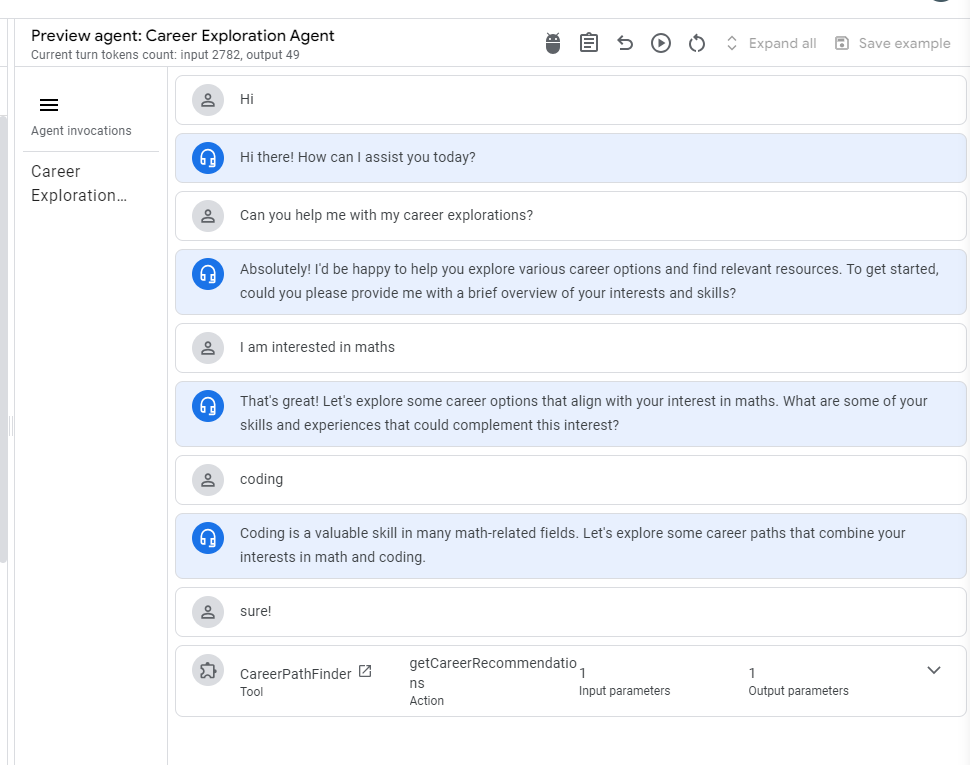Click Expand all button
This screenshot has width=970, height=765.
tap(771, 43)
